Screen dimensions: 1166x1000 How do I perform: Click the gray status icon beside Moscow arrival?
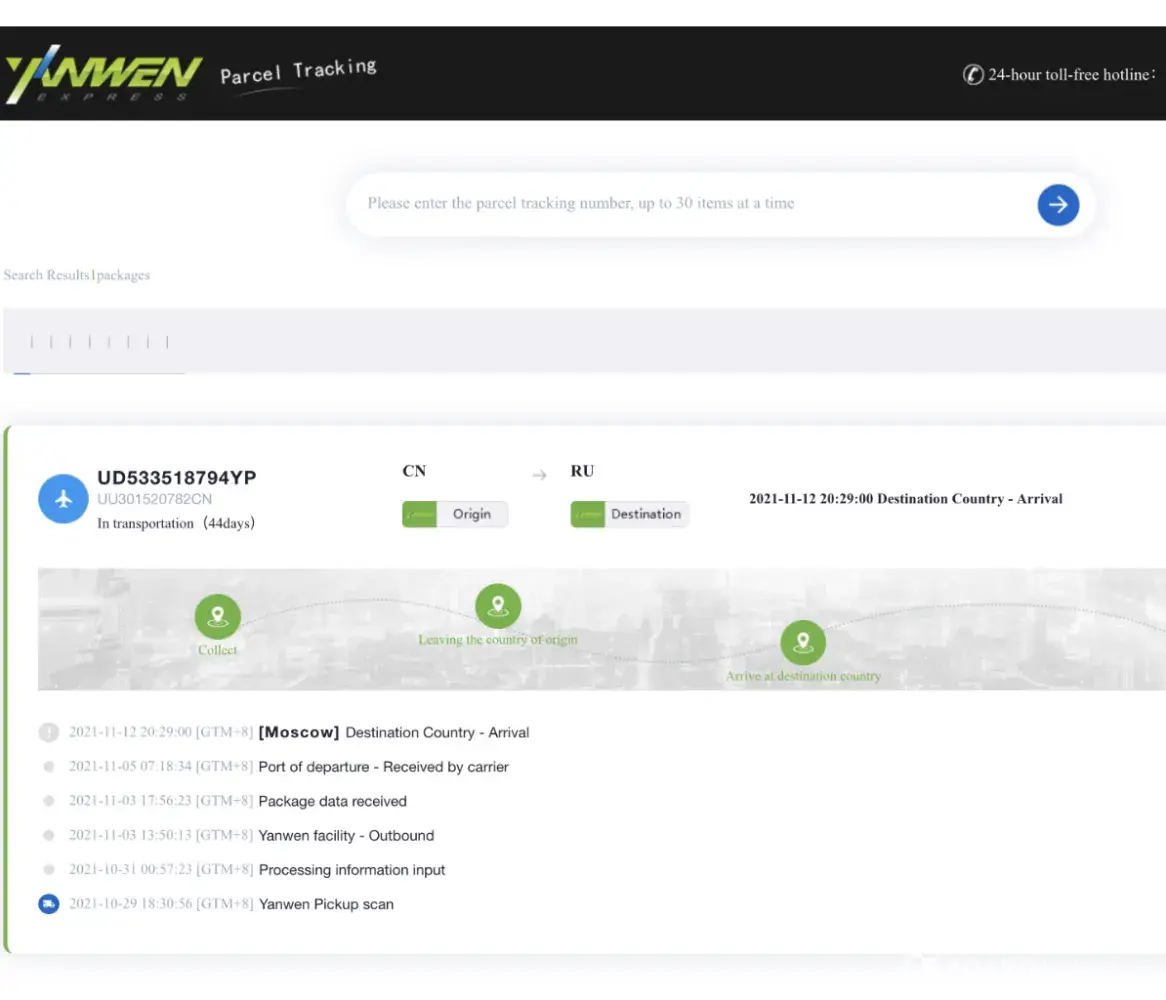[x=48, y=732]
